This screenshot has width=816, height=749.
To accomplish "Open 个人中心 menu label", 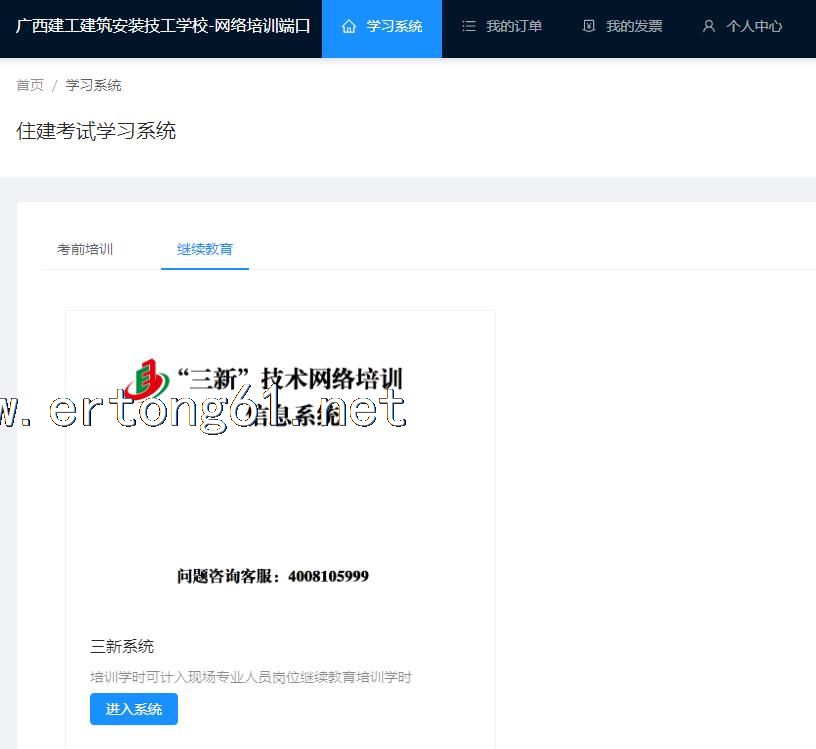I will pyautogui.click(x=754, y=27).
